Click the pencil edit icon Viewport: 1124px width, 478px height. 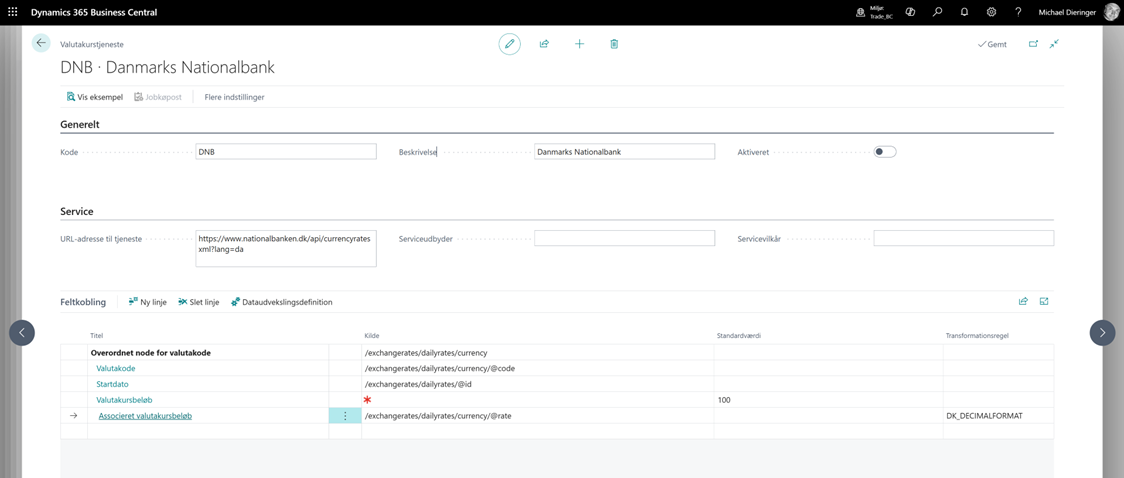pos(510,44)
